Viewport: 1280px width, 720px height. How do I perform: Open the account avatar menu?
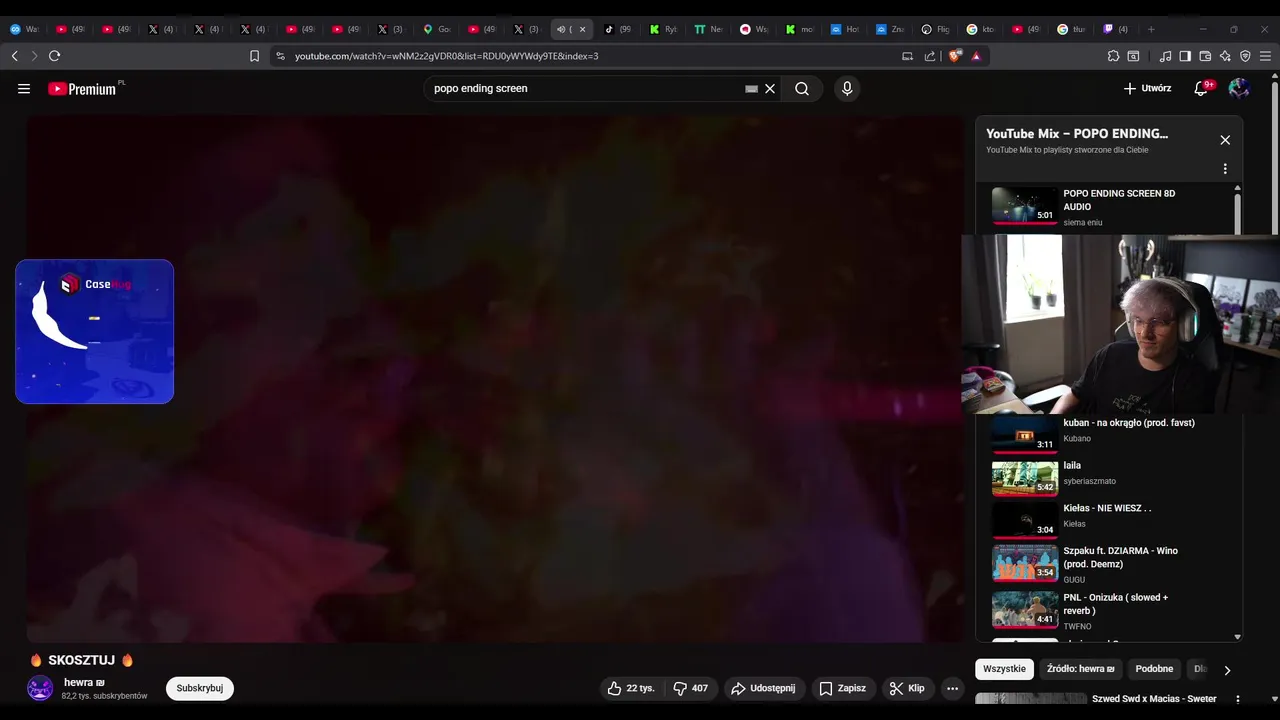pos(1239,88)
